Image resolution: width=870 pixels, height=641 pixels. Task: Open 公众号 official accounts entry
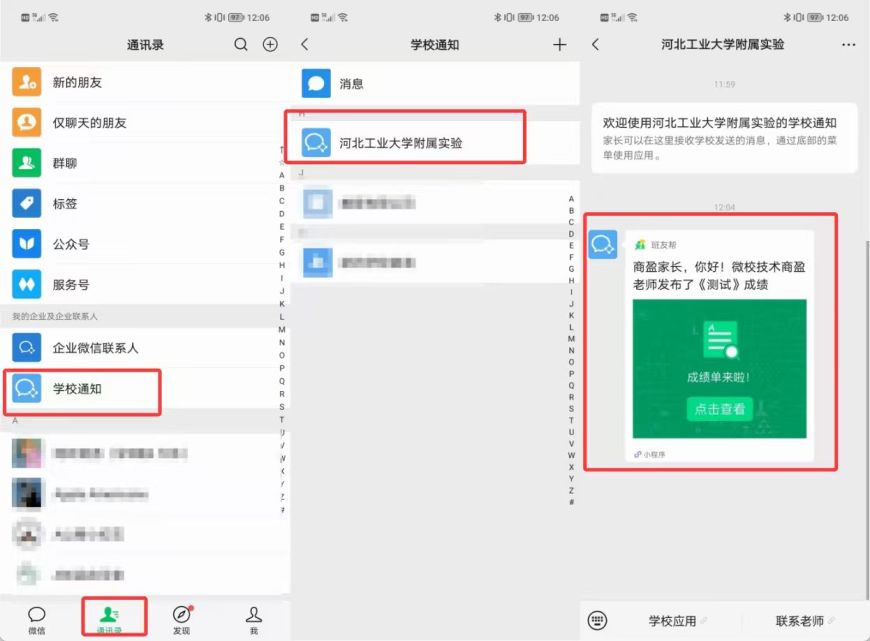pyautogui.click(x=70, y=244)
